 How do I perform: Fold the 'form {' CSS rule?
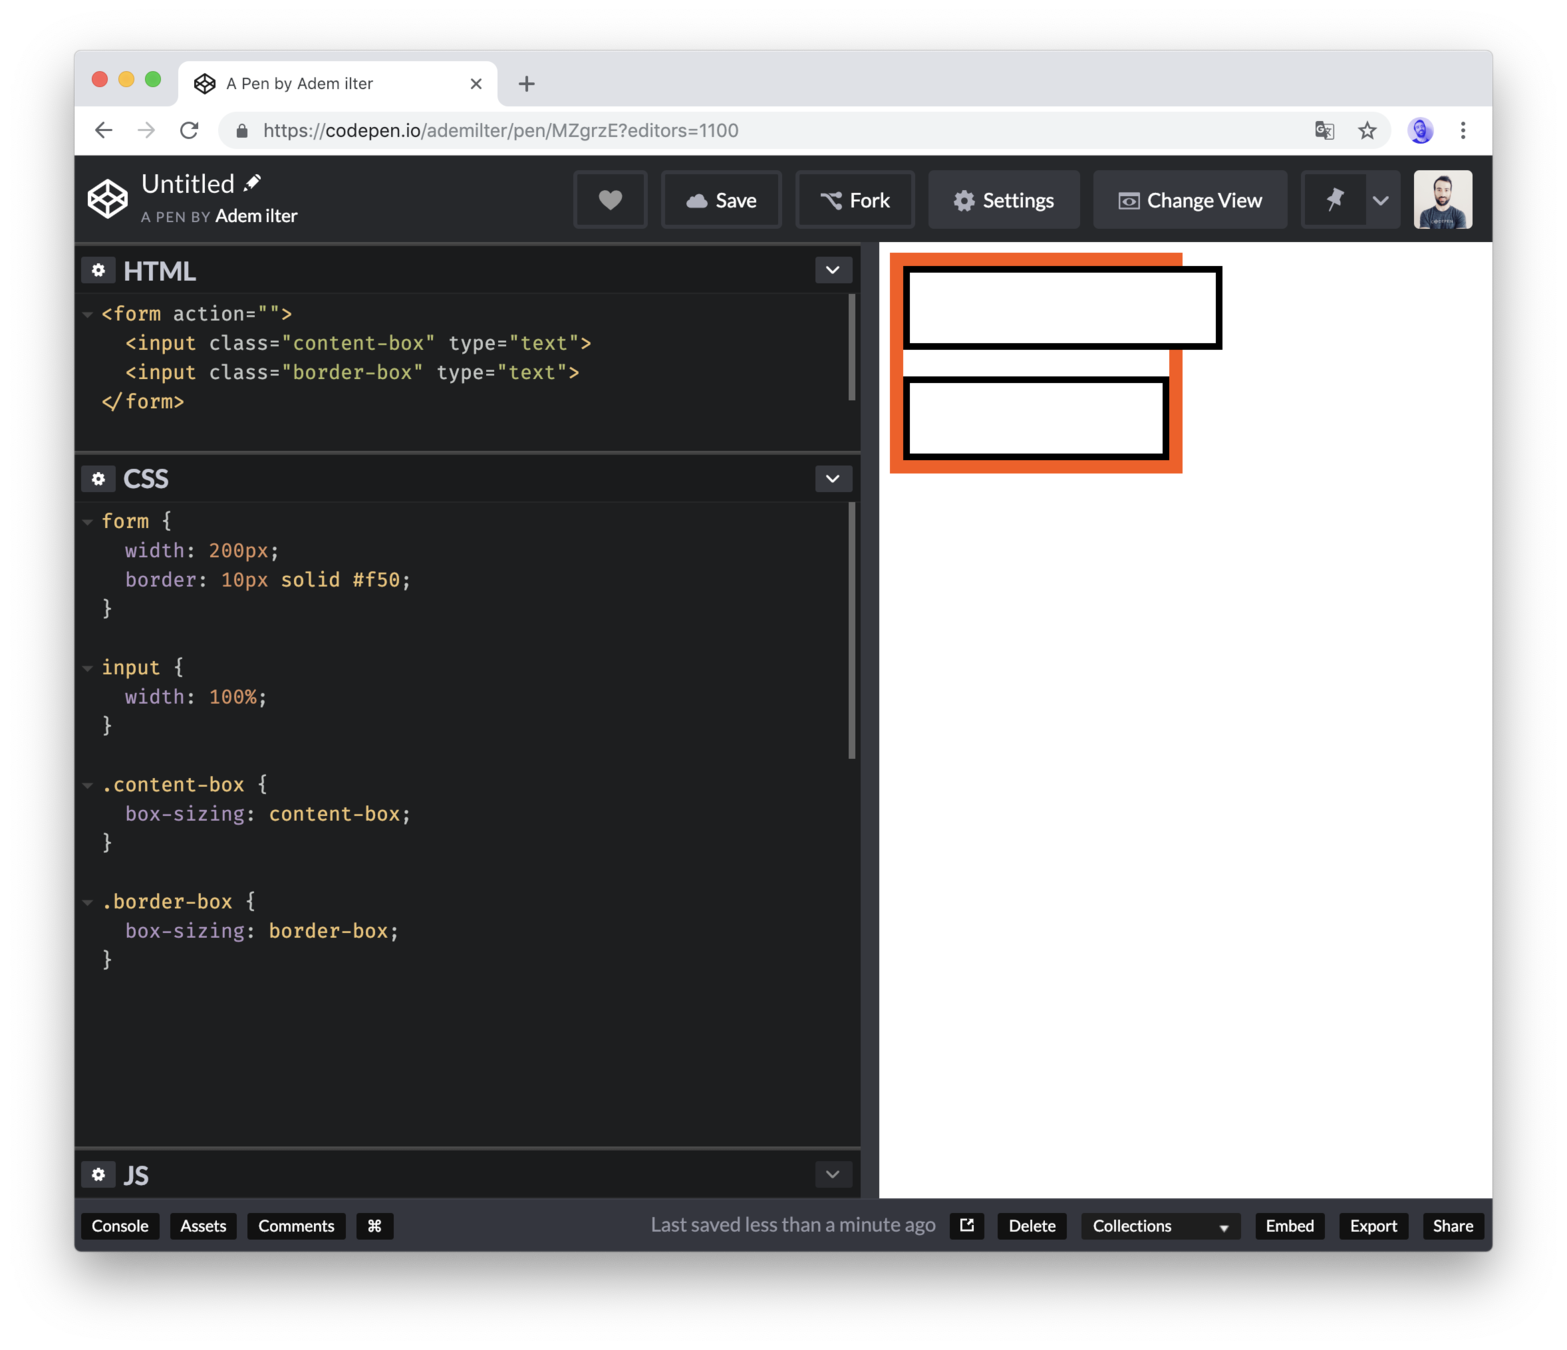(88, 522)
